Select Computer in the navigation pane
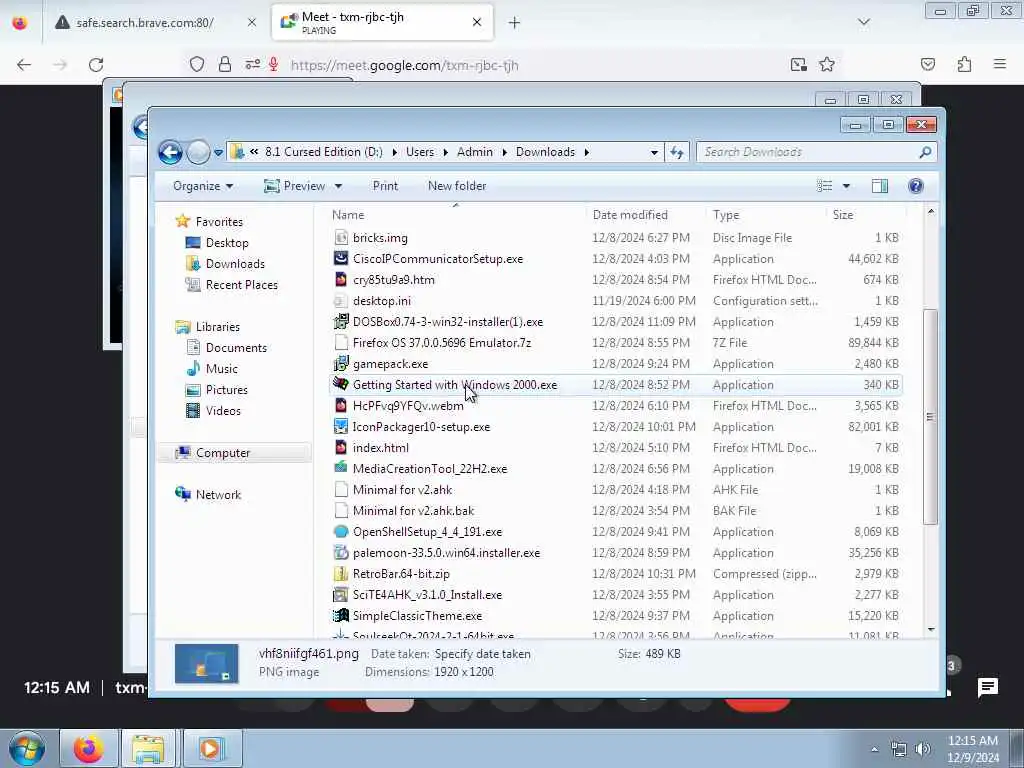 pyautogui.click(x=223, y=453)
